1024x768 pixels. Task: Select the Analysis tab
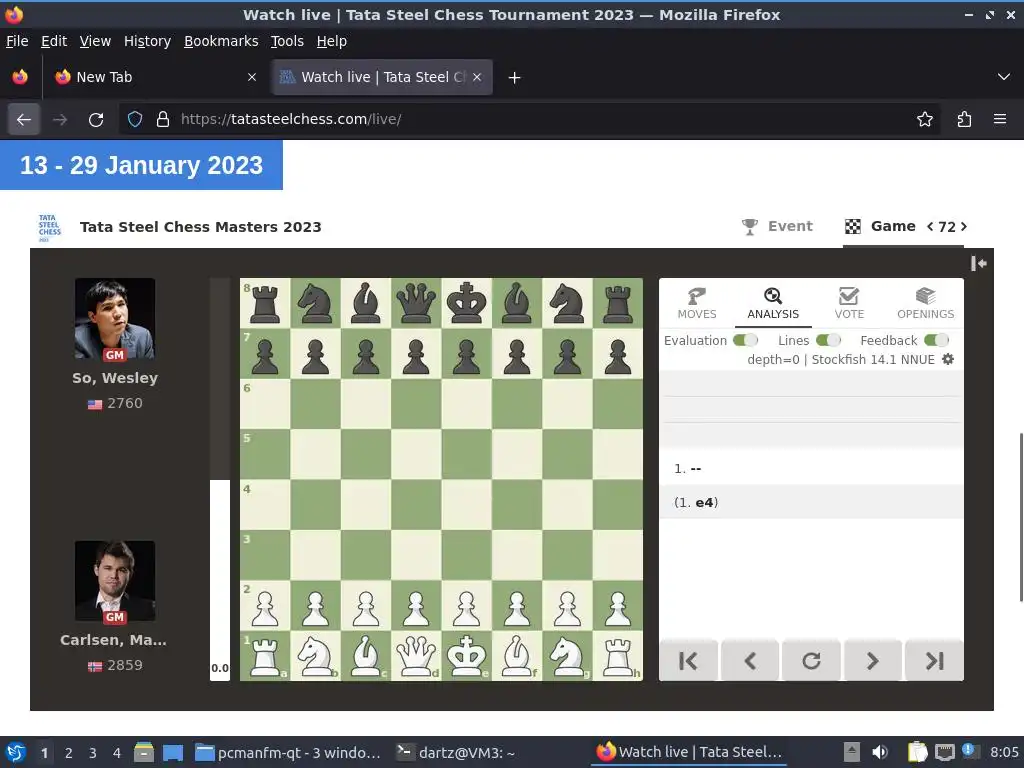pos(773,304)
